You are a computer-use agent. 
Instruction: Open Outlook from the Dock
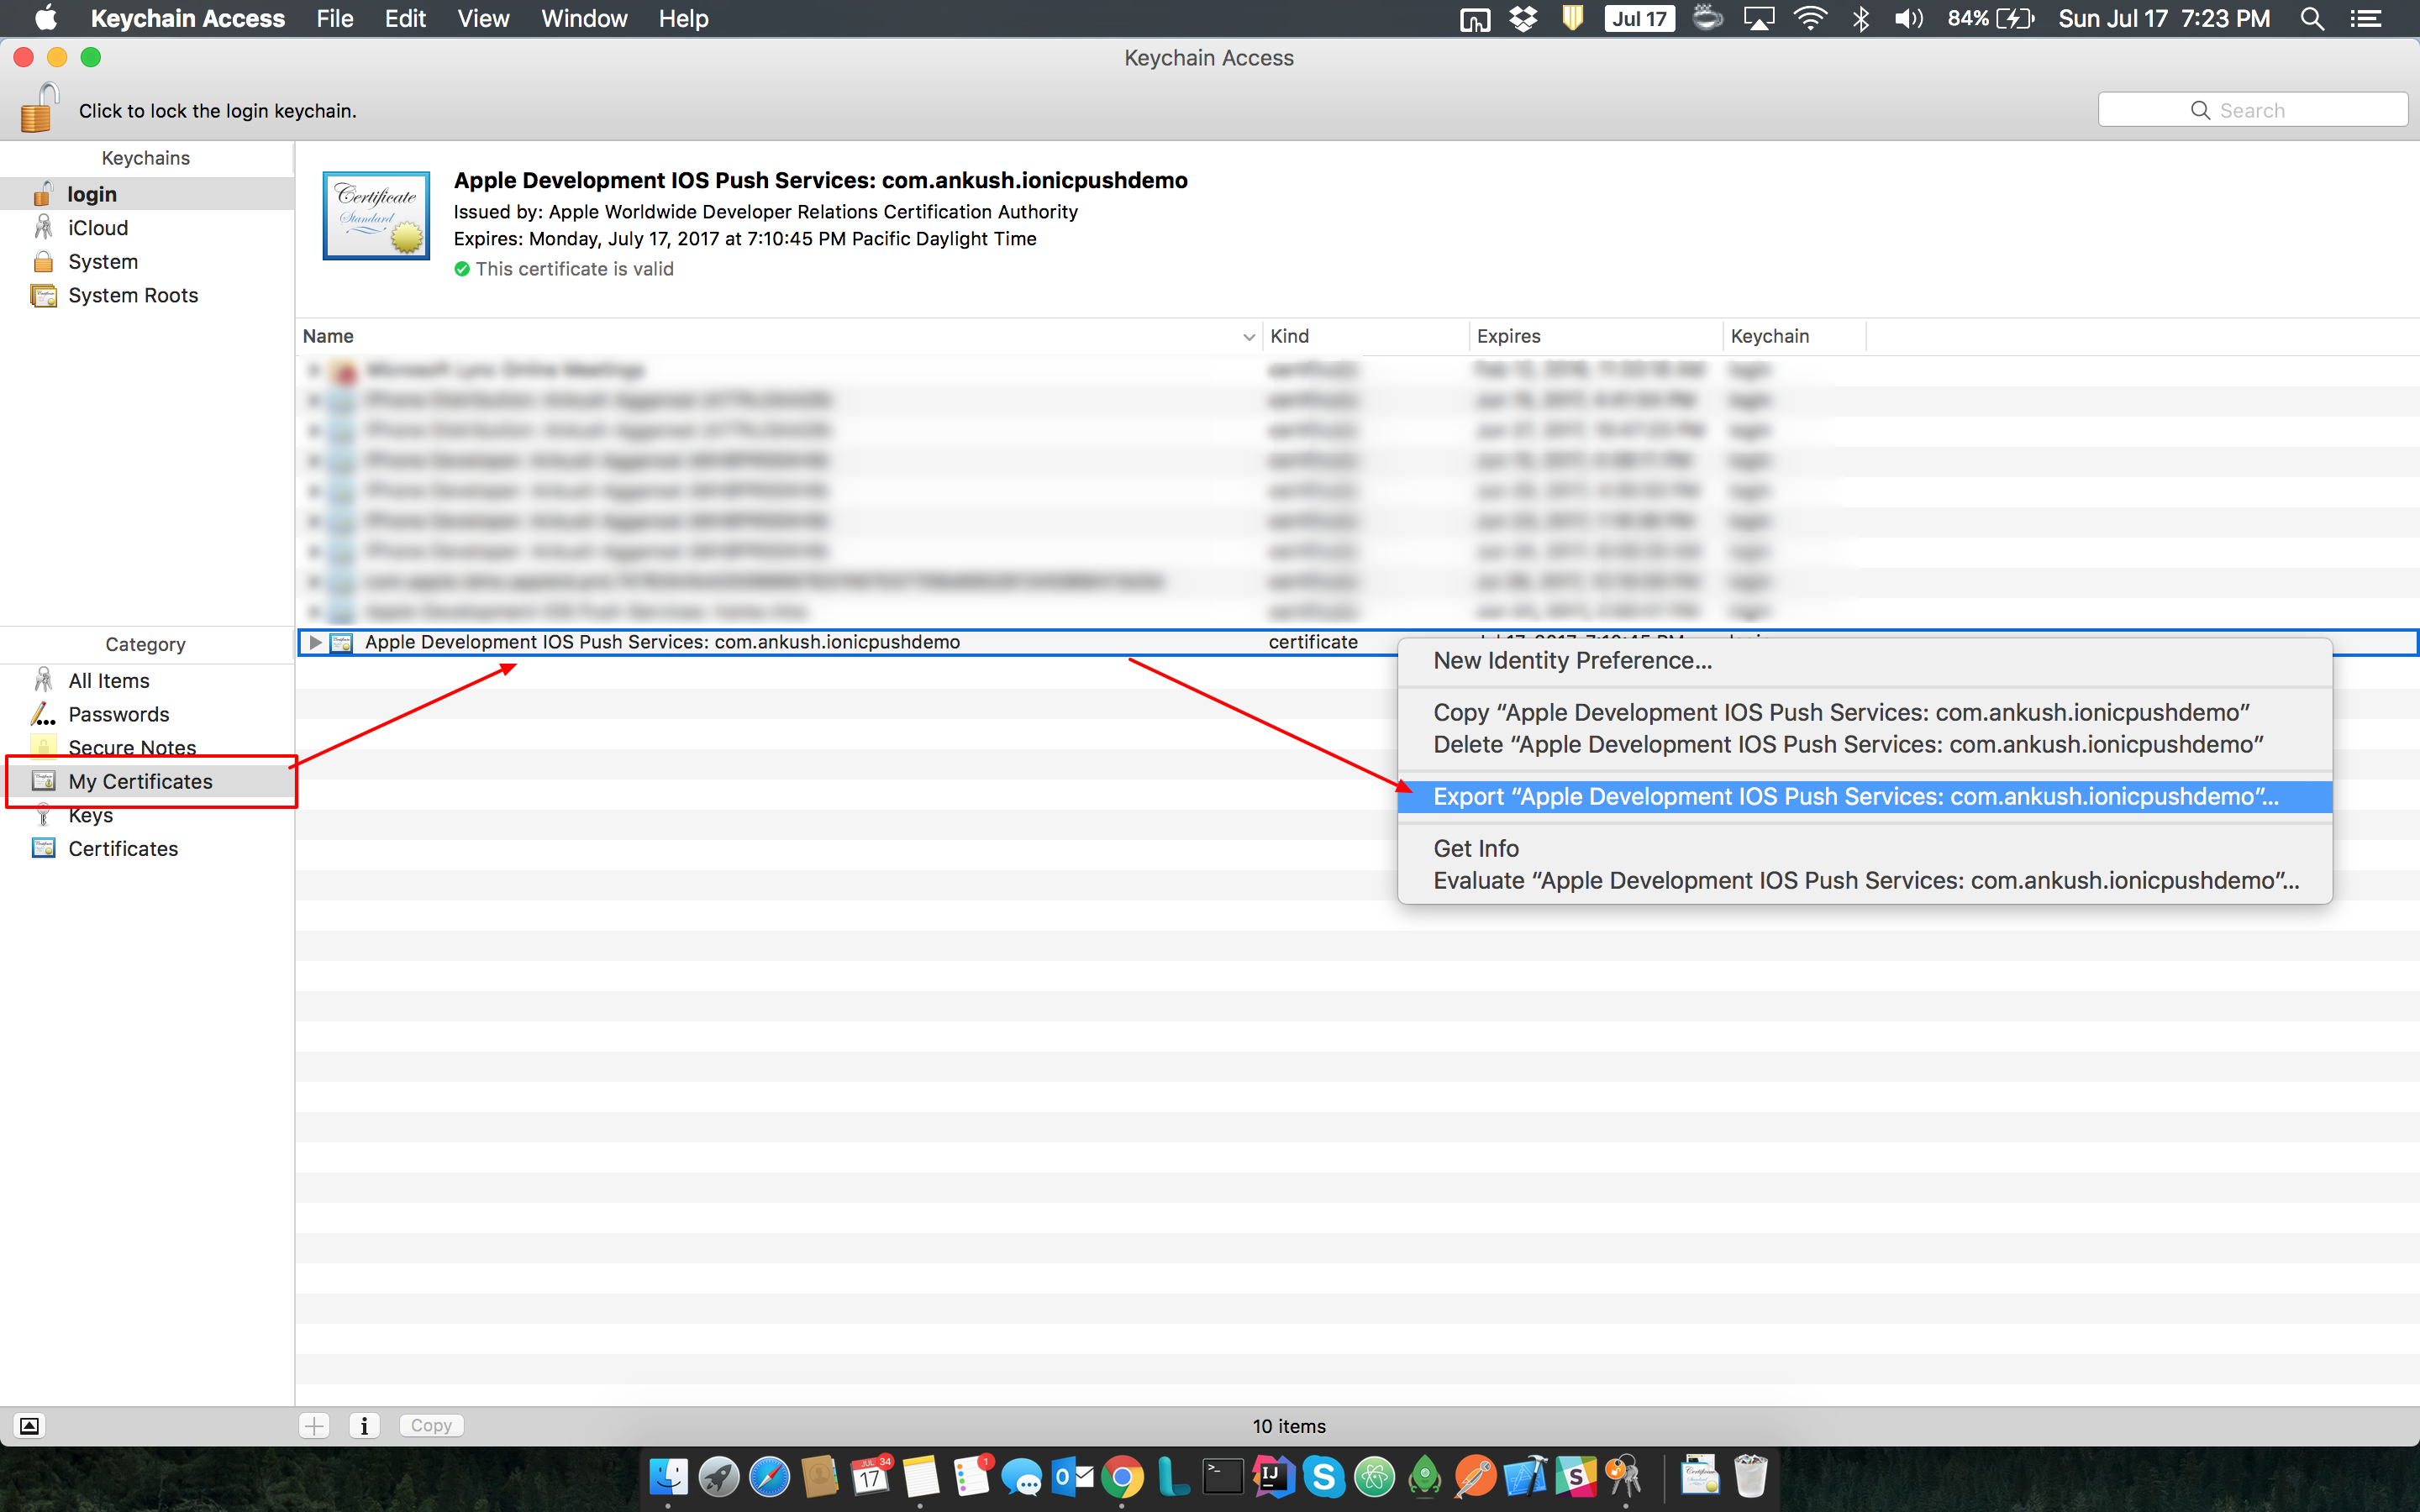tap(1072, 1476)
